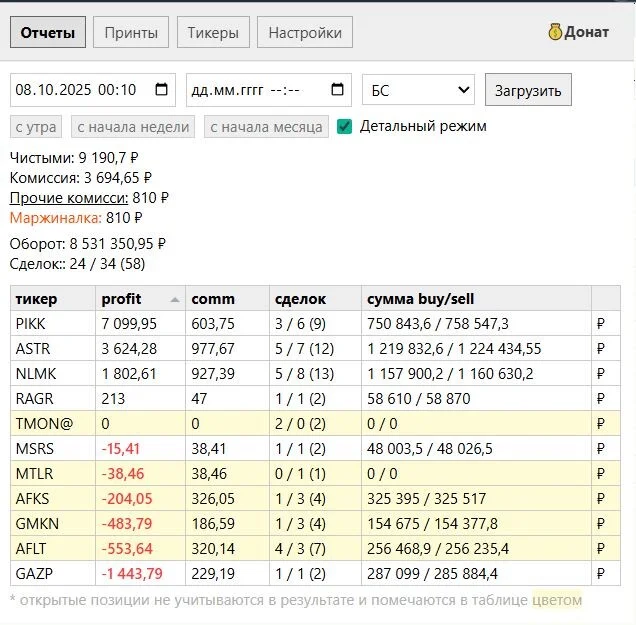This screenshot has height=625, width=636.
Task: Switch to the Принты tab
Action: click(x=131, y=32)
